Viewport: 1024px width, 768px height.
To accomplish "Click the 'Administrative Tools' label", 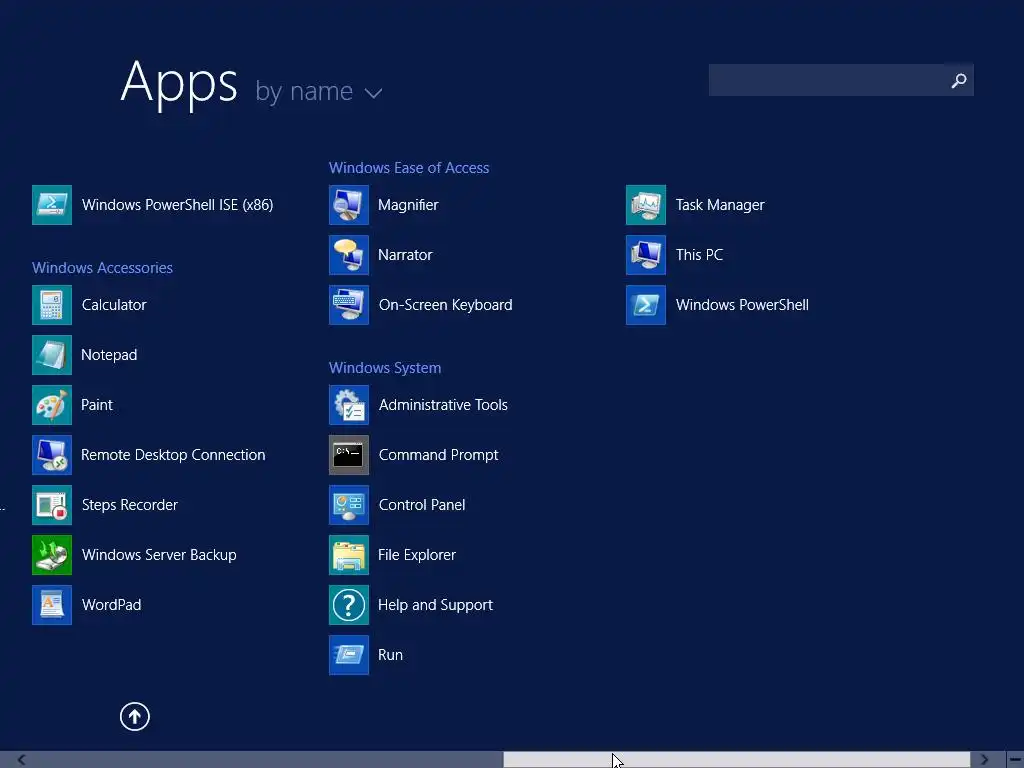I will click(443, 405).
